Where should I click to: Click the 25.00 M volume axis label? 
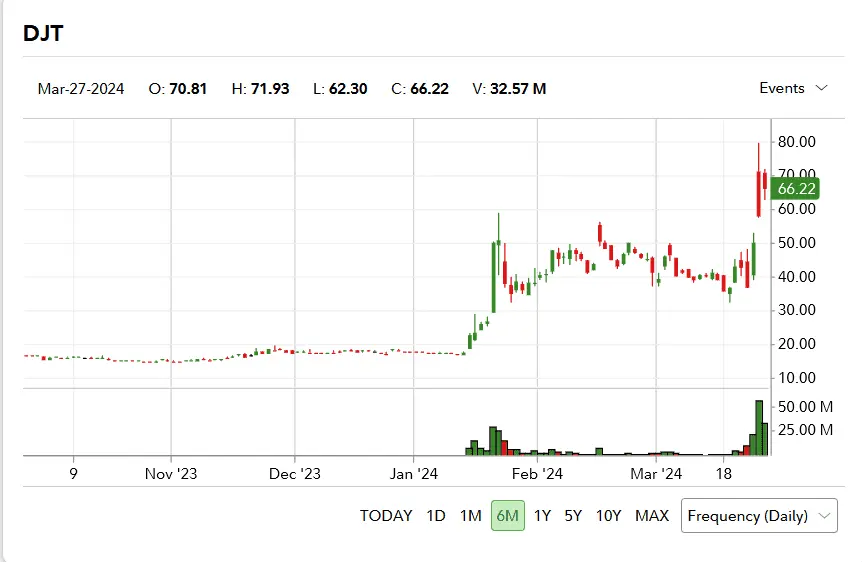(x=805, y=429)
